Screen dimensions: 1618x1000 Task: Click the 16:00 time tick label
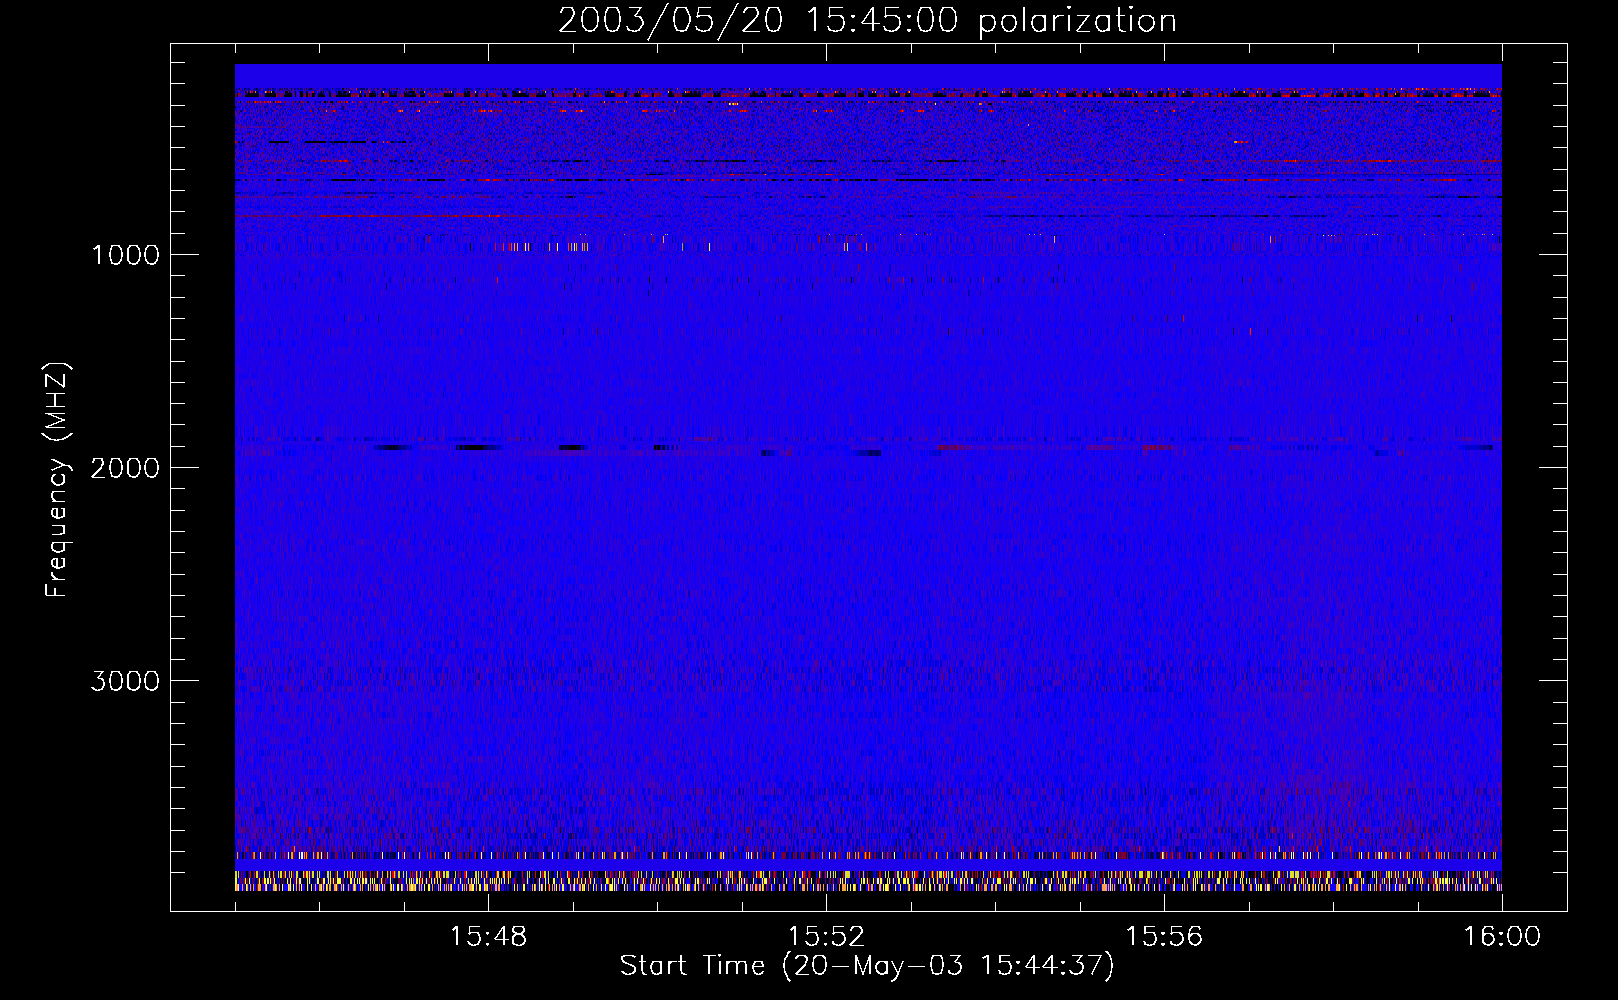click(1502, 937)
